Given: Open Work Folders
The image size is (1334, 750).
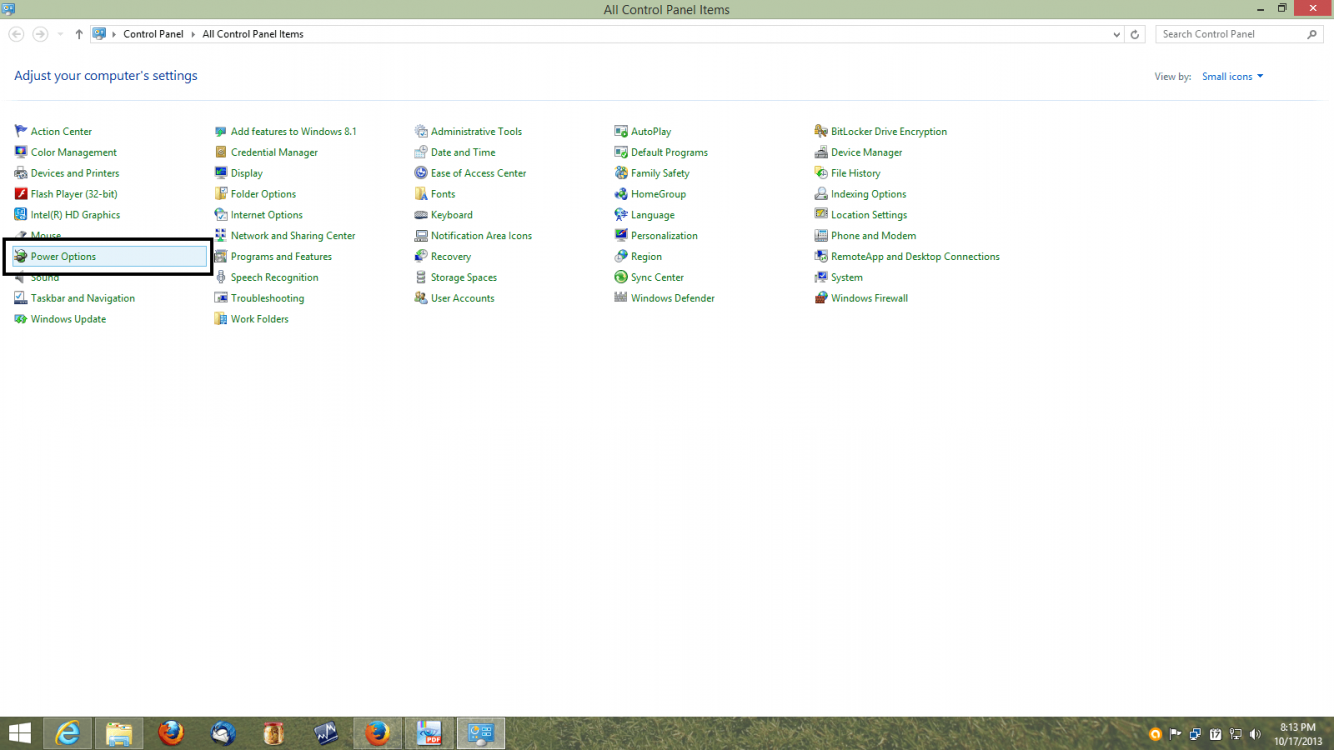Looking at the screenshot, I should [259, 319].
